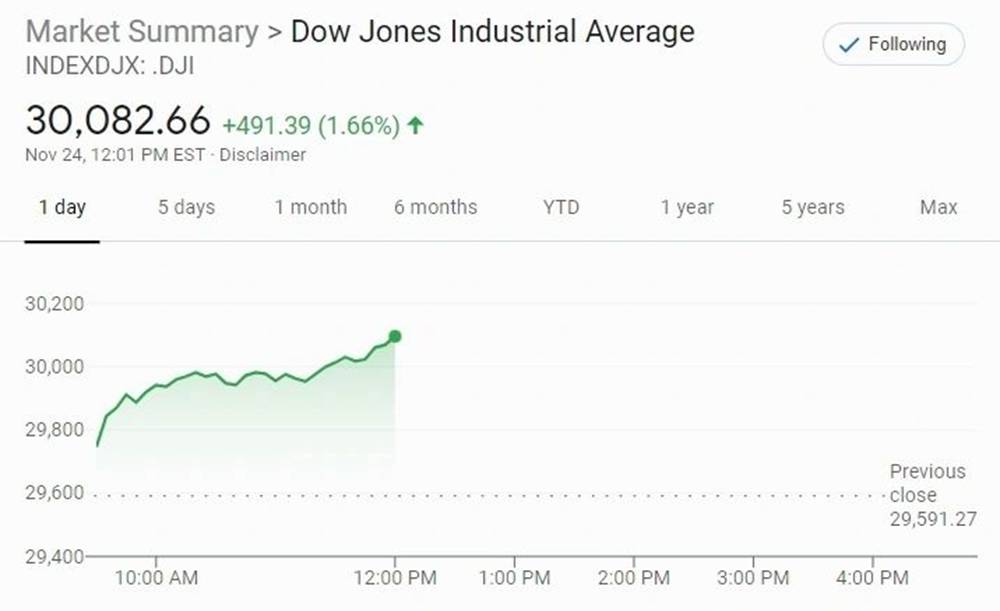Click the green endpoint dot on chart
1000x611 pixels.
(395, 337)
